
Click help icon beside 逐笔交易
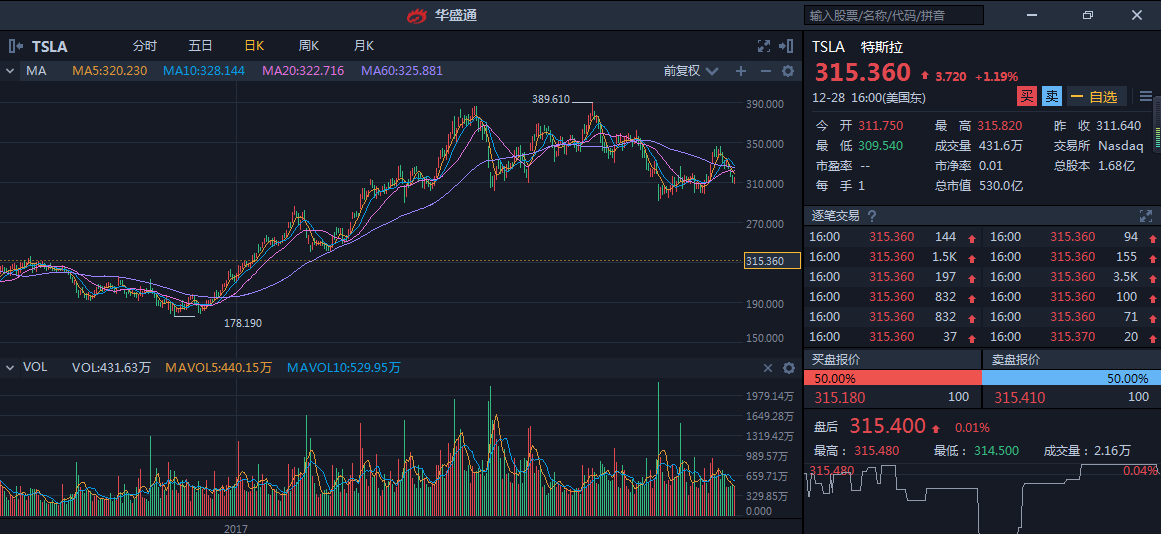tap(872, 216)
